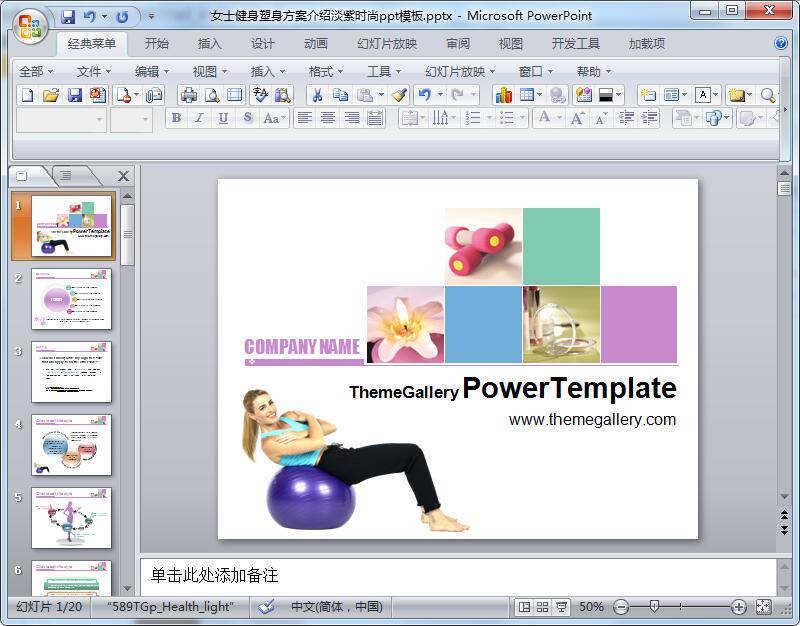800x626 pixels.
Task: Click the zoom magnifier icon in the toolbar
Action: (x=768, y=95)
